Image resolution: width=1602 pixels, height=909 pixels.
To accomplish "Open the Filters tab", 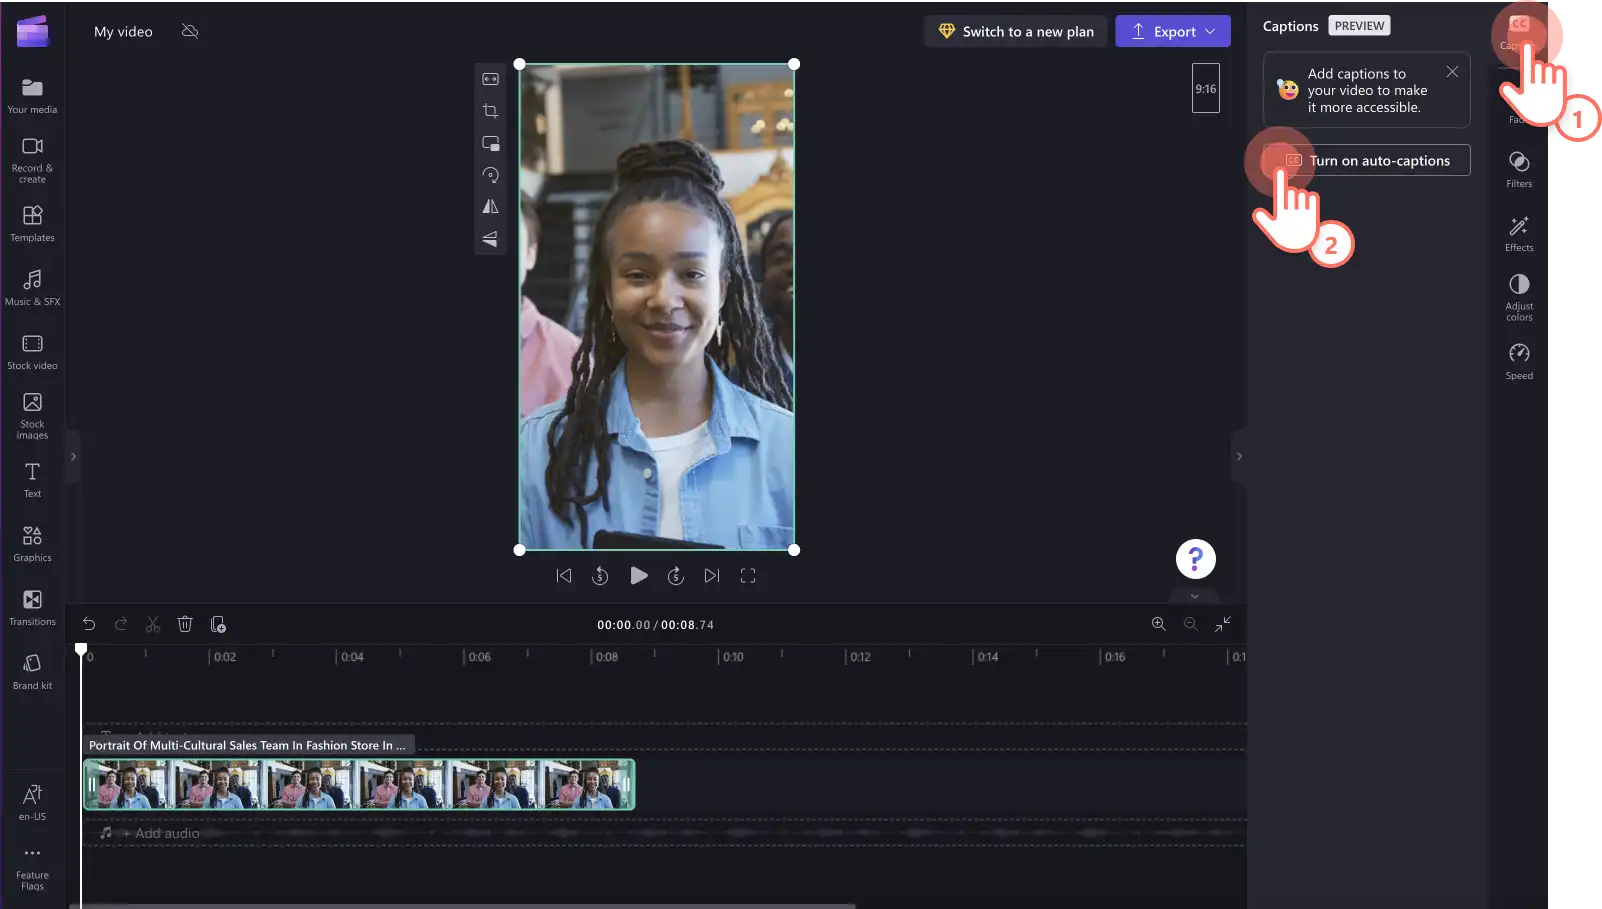I will (1519, 169).
